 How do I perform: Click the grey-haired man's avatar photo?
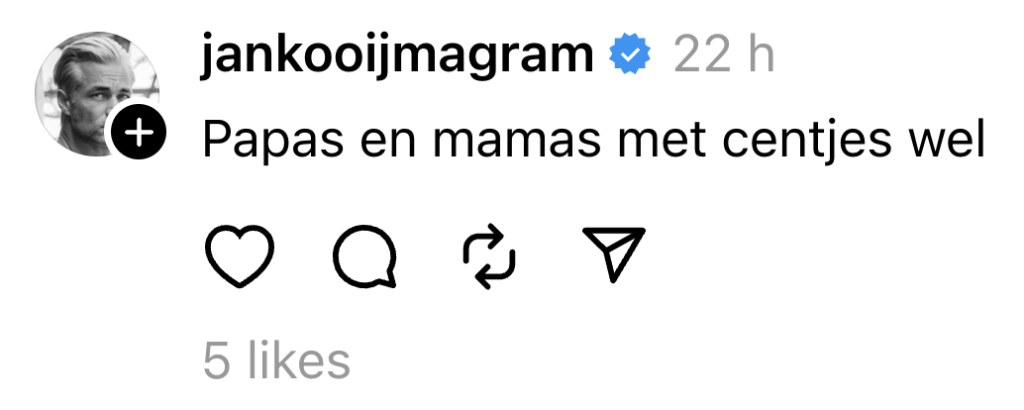[97, 93]
